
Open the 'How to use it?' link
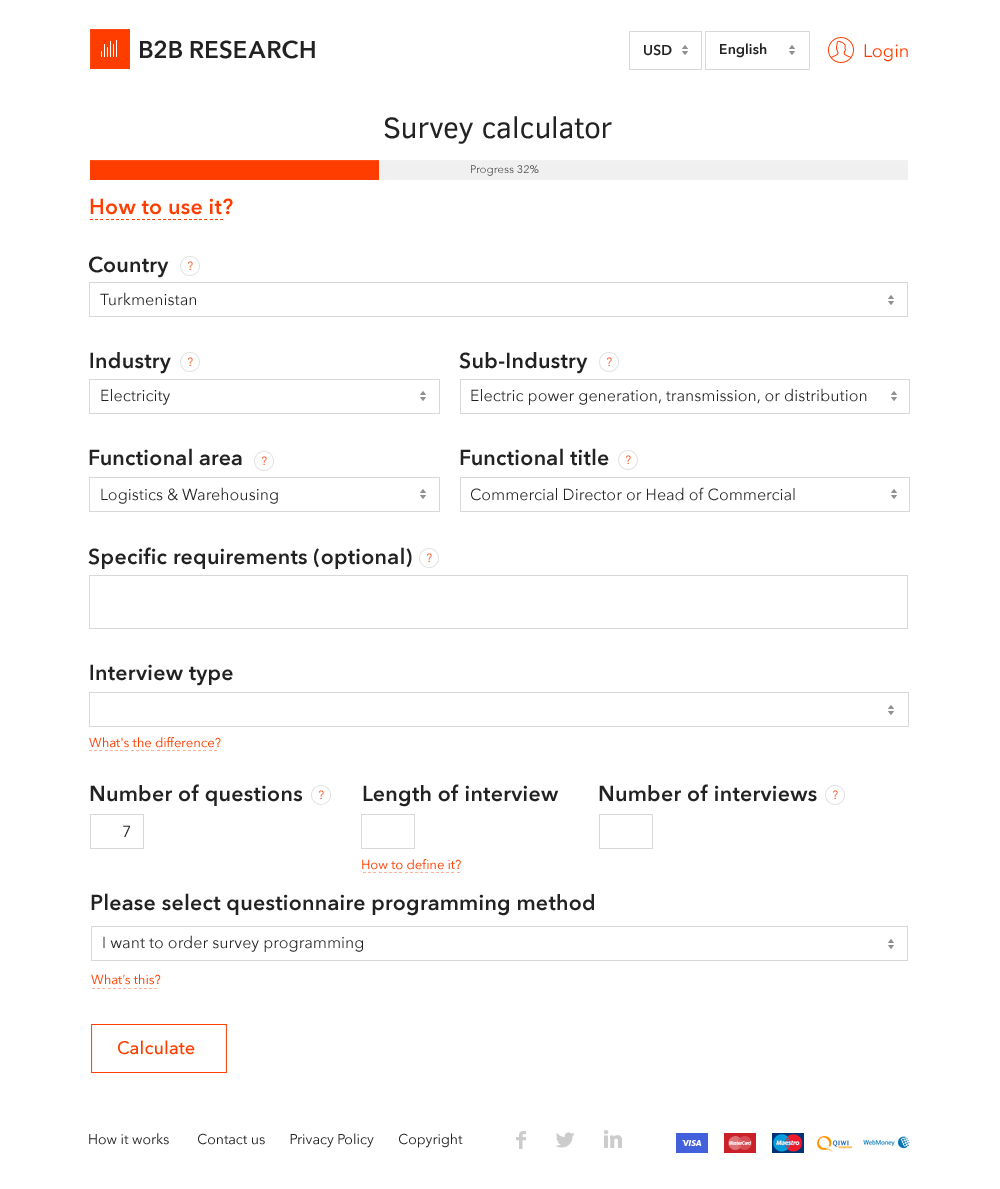coord(161,208)
